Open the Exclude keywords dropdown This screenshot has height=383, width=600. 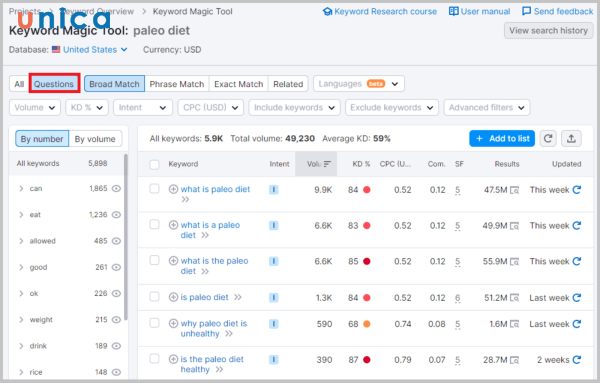click(392, 108)
